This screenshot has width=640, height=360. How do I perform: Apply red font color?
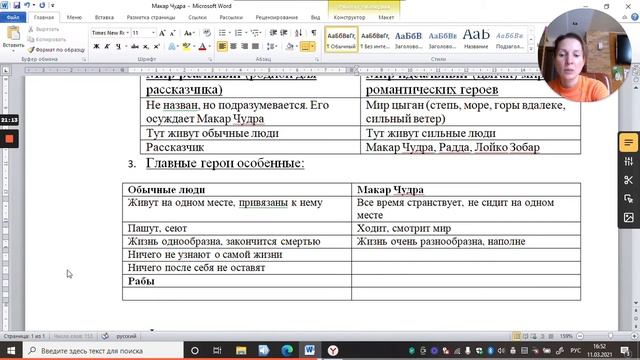(202, 47)
